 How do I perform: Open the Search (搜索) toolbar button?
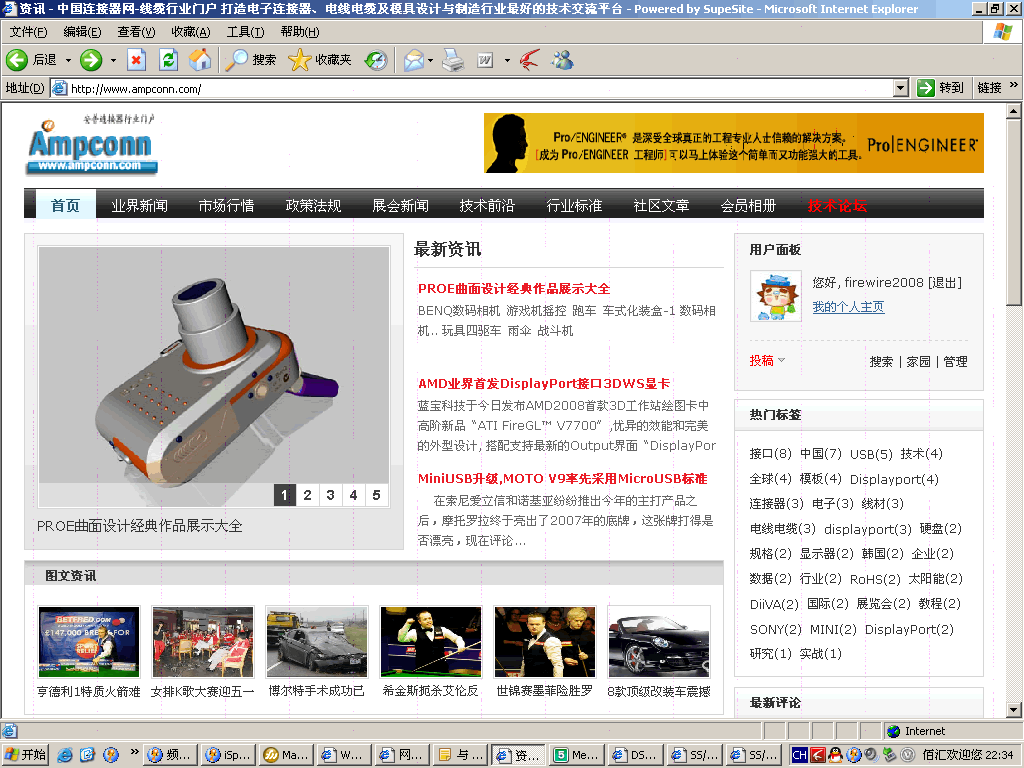tap(251, 60)
